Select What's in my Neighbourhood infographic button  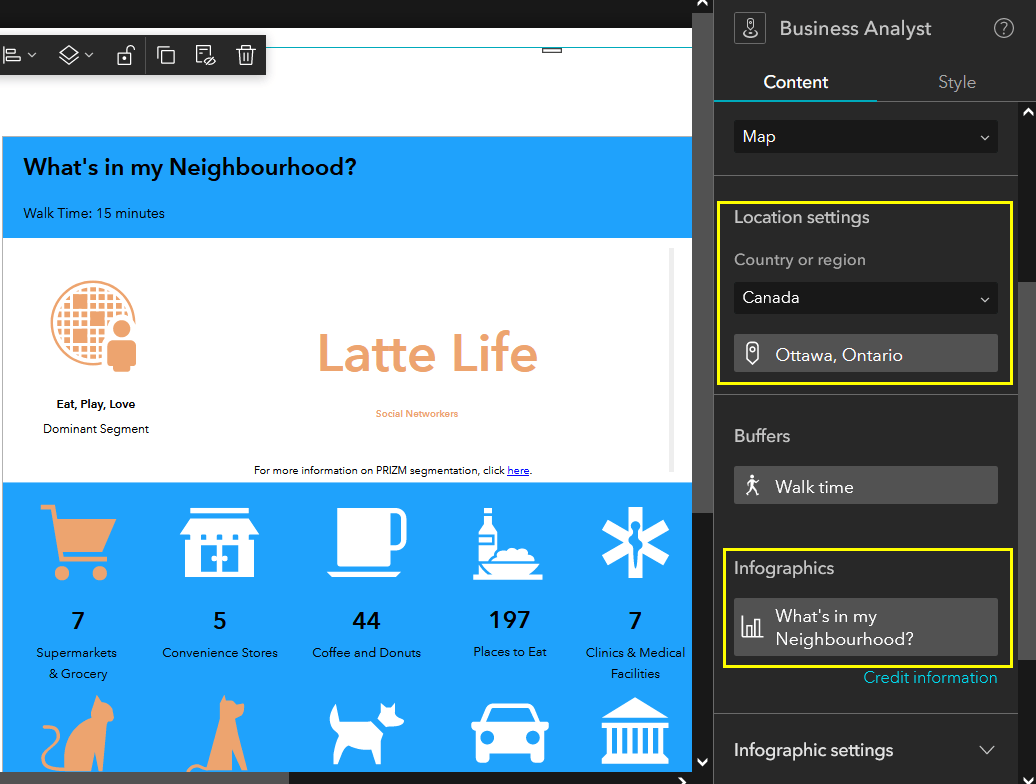[866, 627]
